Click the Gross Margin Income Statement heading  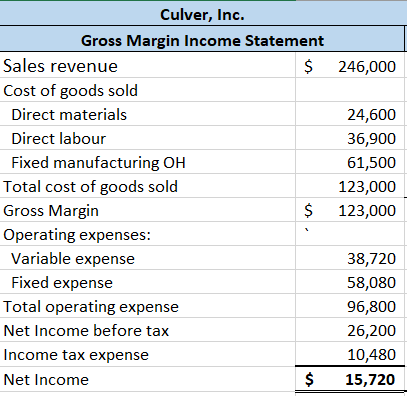(202, 41)
